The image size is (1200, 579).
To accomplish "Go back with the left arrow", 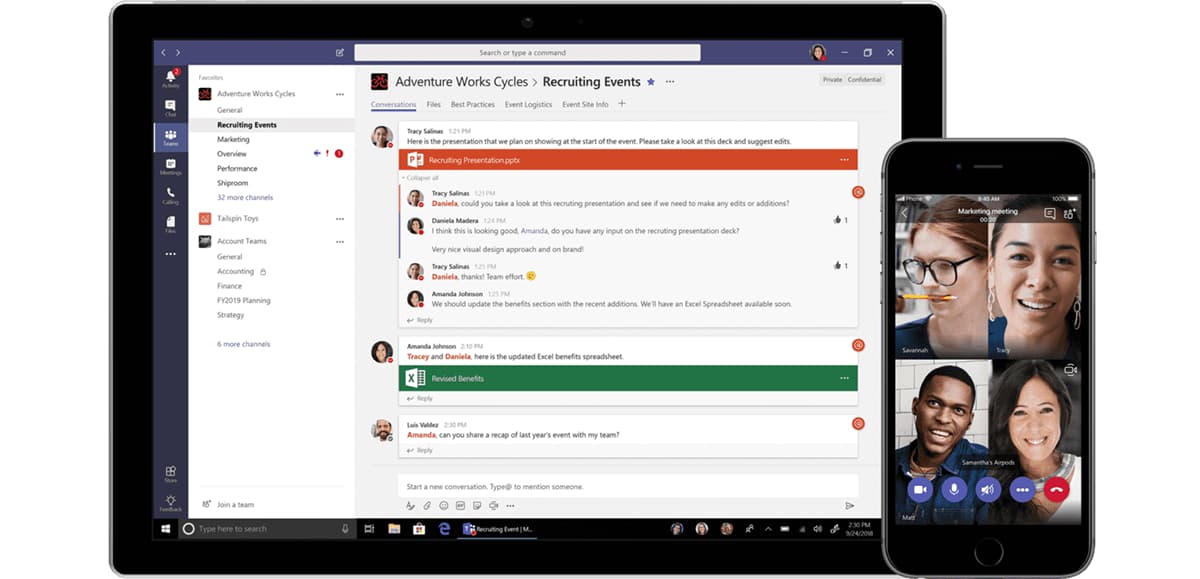I will (164, 52).
